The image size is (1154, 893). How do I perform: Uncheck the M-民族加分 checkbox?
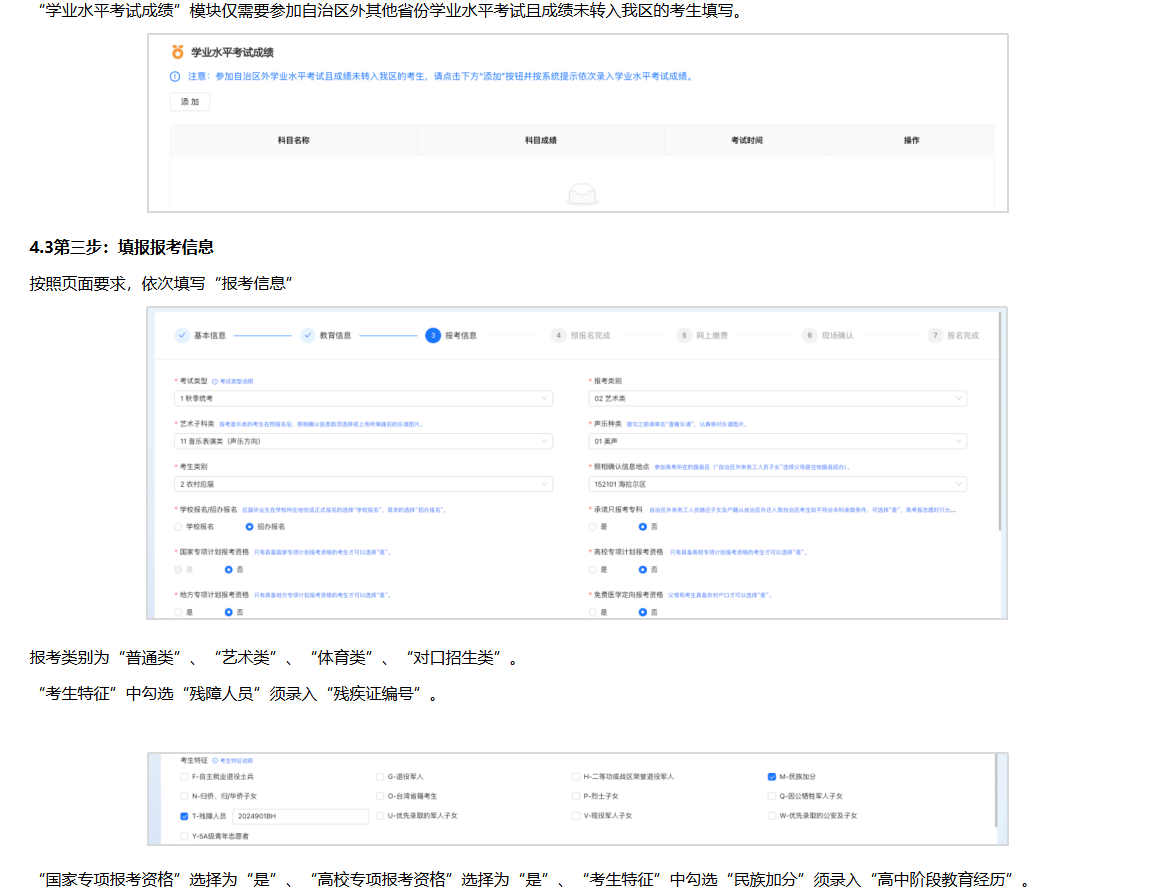tap(772, 776)
